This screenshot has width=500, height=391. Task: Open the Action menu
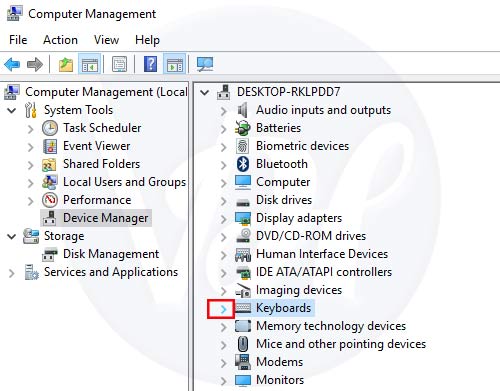[x=60, y=40]
